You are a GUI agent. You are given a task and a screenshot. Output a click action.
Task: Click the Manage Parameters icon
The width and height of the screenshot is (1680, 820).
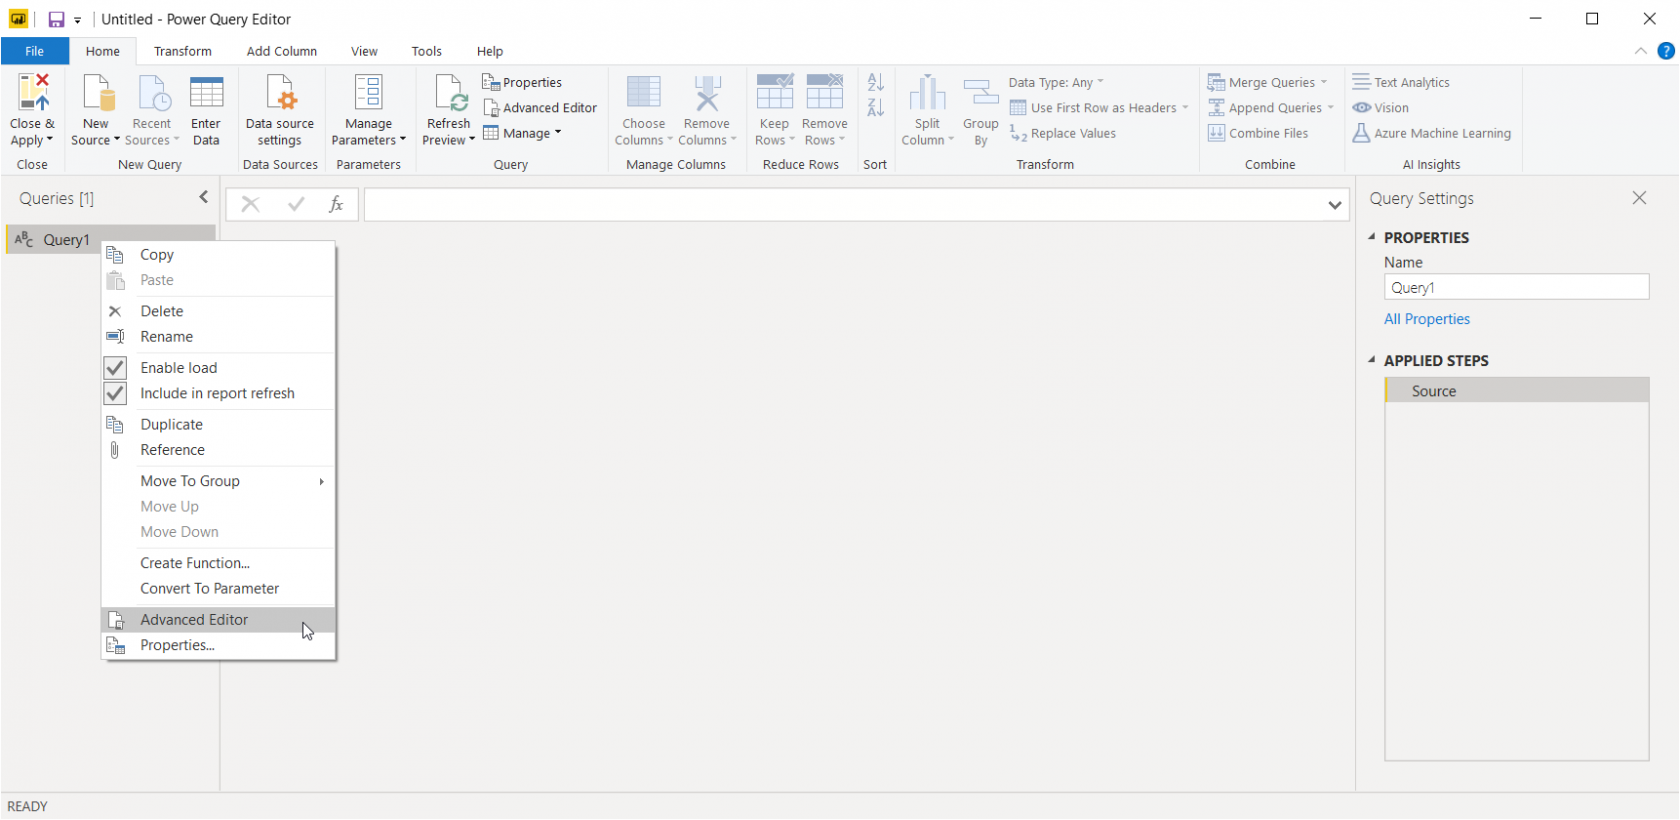pyautogui.click(x=368, y=92)
